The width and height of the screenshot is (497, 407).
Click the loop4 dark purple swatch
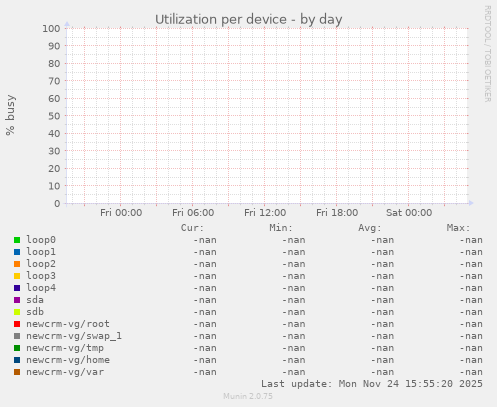click(x=17, y=288)
